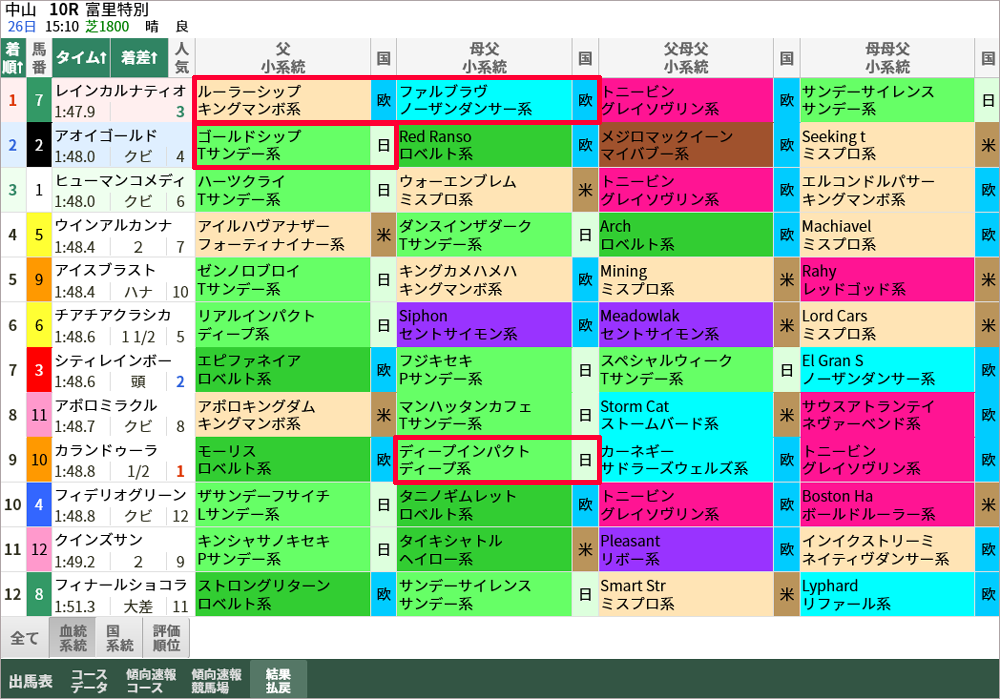Click horse name ヒューマンコメディ
This screenshot has height=699, width=1000.
pos(120,180)
